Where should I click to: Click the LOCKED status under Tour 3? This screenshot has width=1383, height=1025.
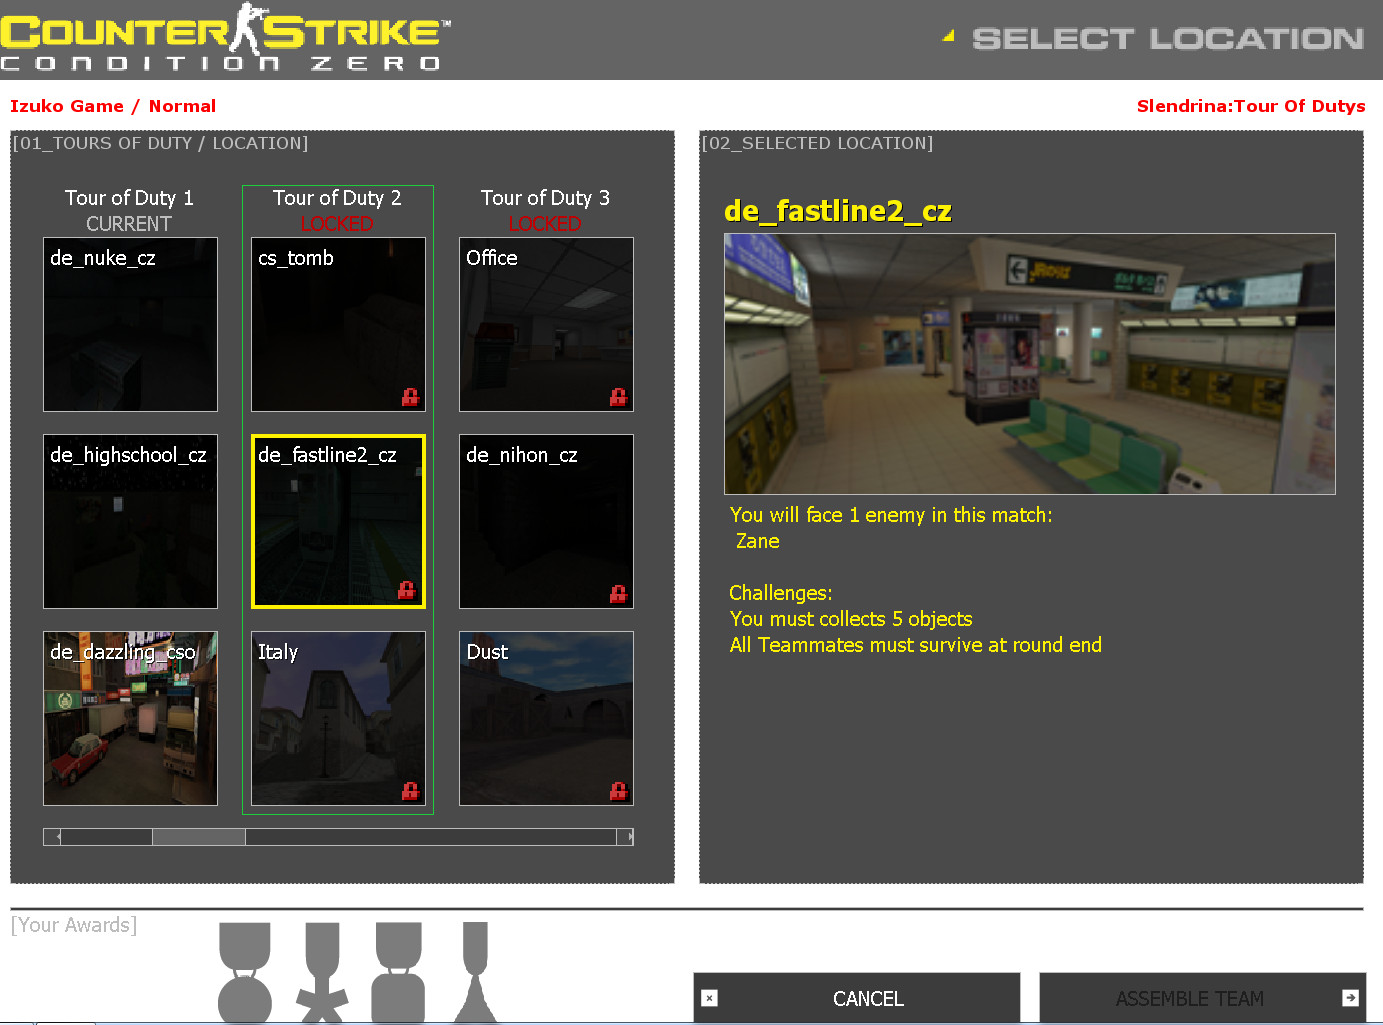545,224
